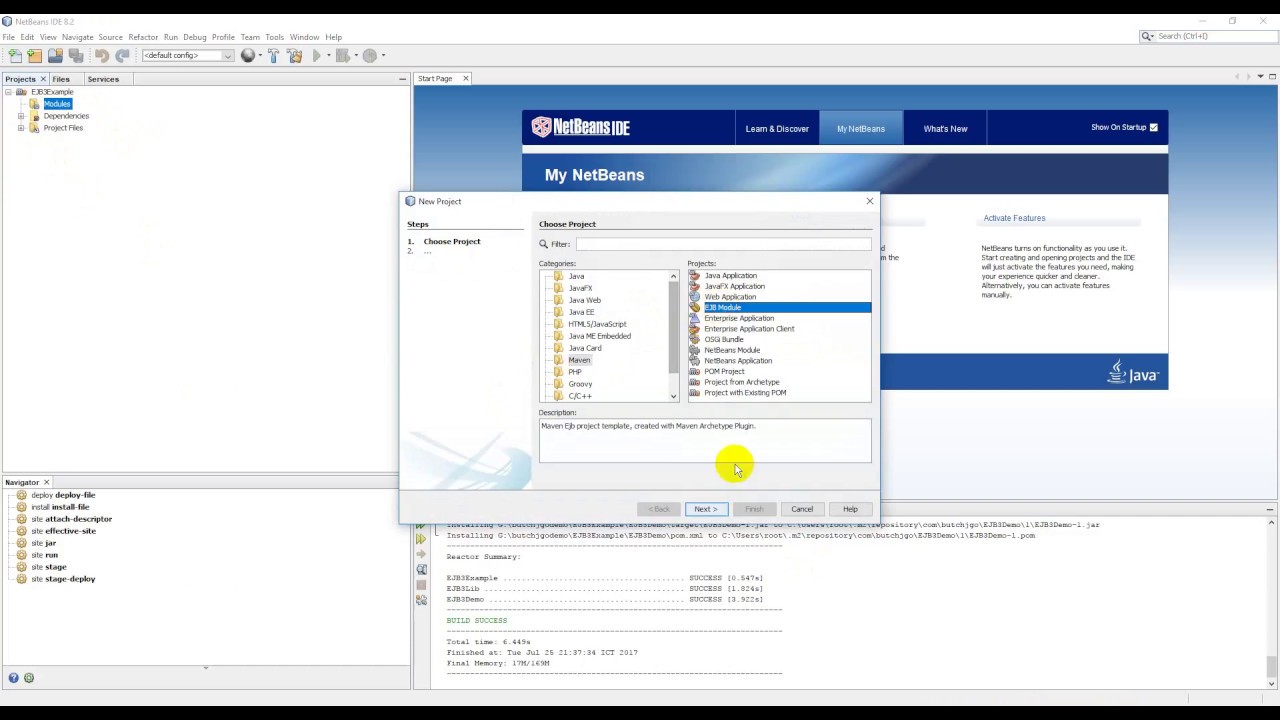
Task: Click the Help button in New Project
Action: 850,509
